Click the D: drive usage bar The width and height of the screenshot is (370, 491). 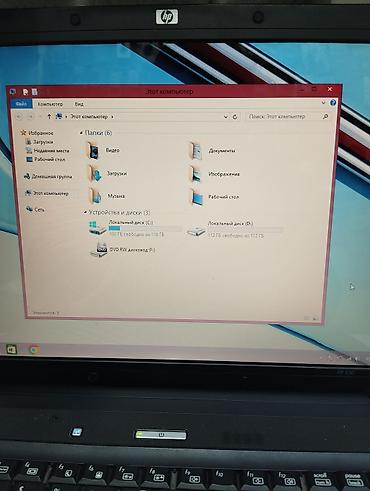coord(245,230)
